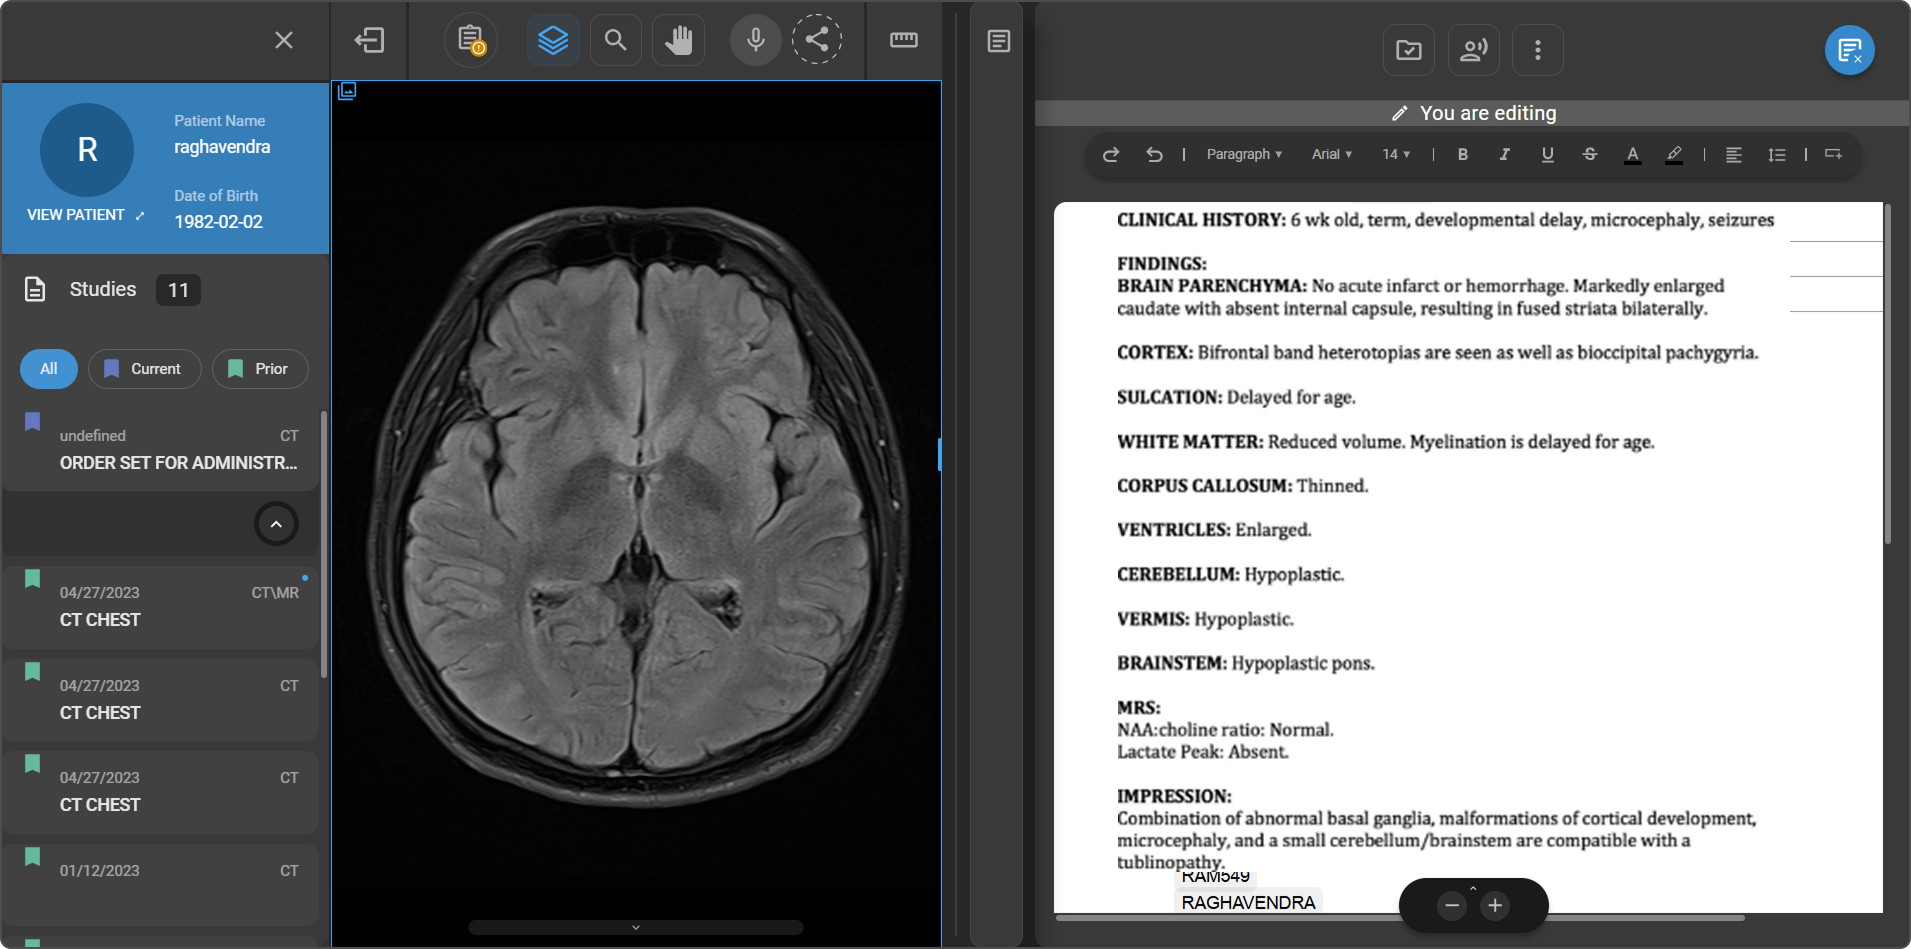Click the exit viewer arrow icon
The width and height of the screenshot is (1911, 949).
(x=369, y=40)
